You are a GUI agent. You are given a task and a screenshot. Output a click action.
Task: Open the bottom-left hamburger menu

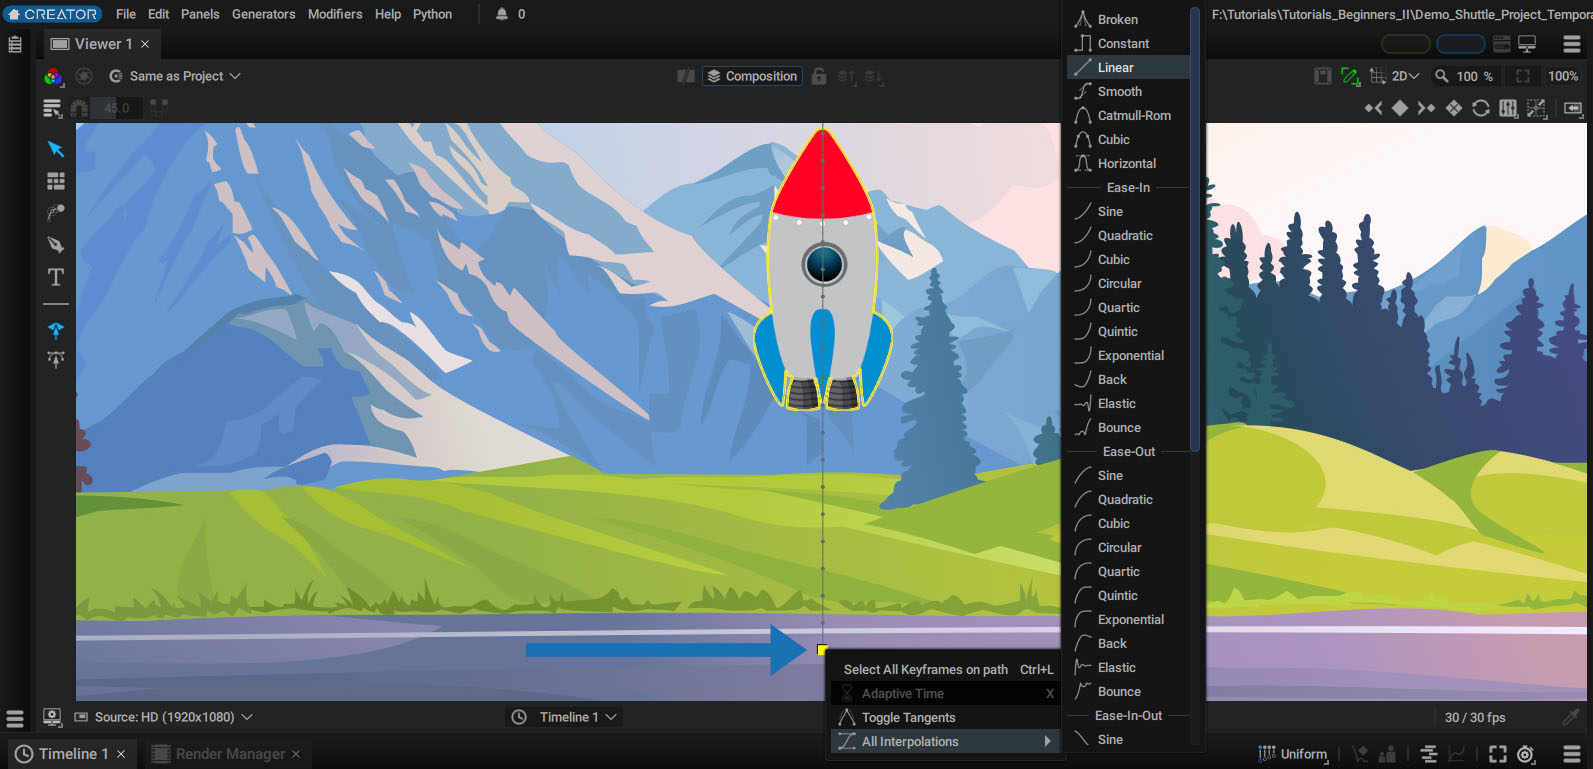tap(15, 718)
